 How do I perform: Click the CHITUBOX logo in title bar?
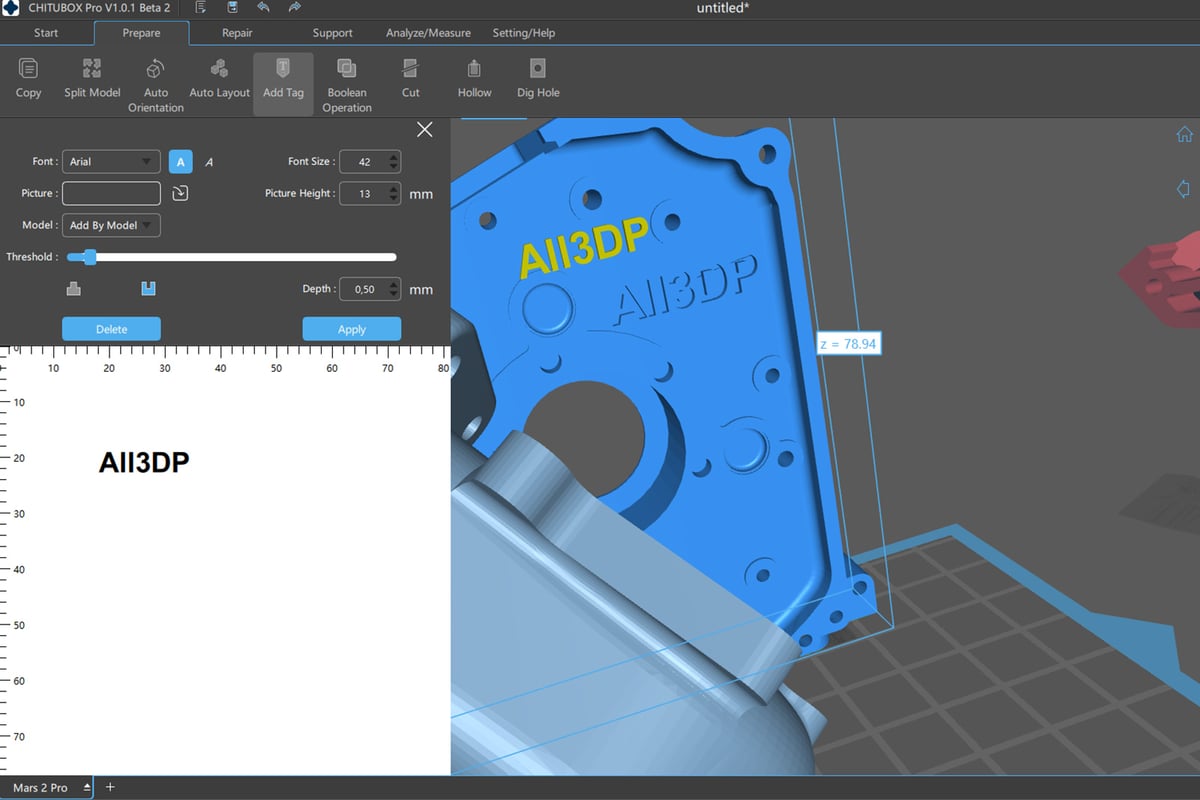pos(12,8)
